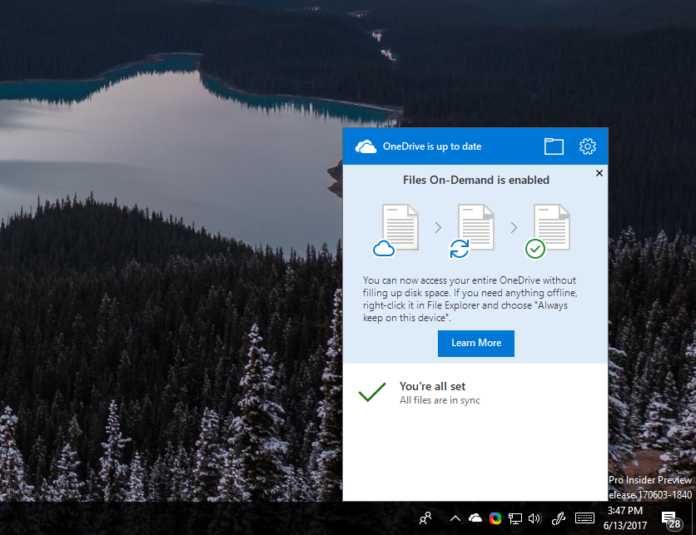Click the 'OneDrive is up to date' title

(432, 147)
